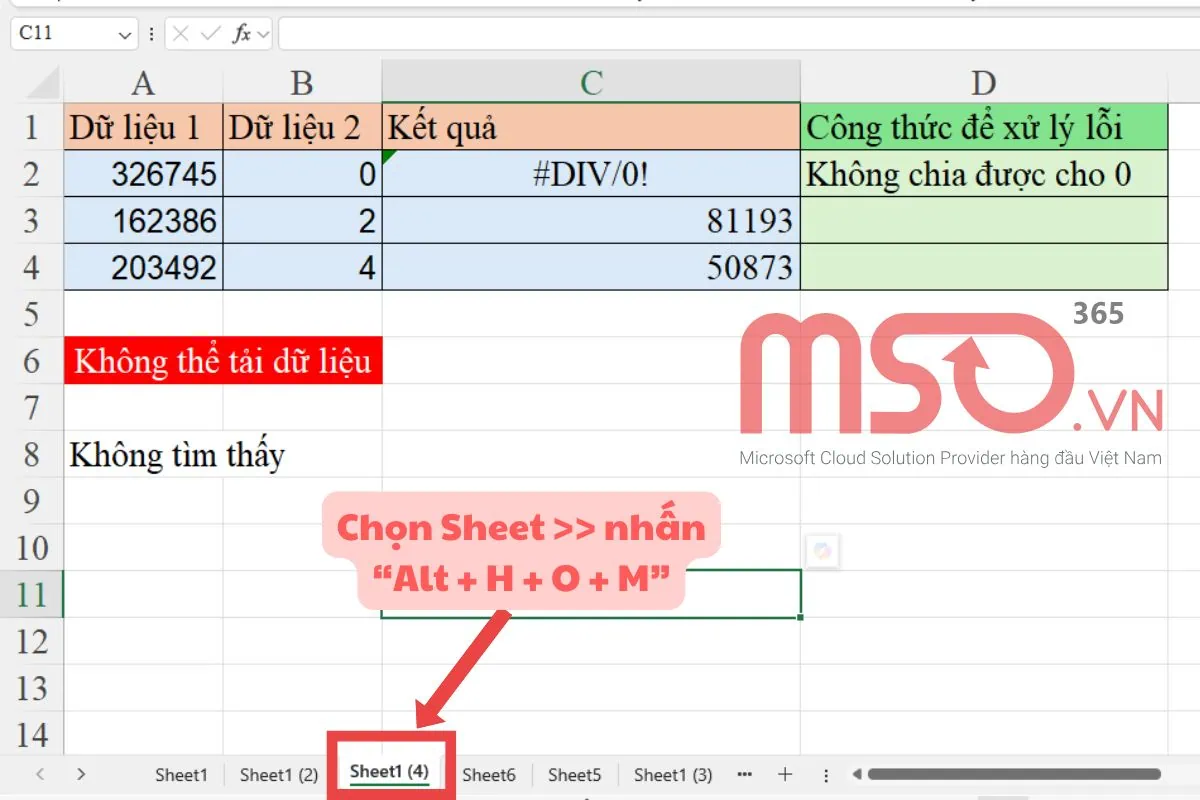Switch to the Sheet6 tab

tap(490, 774)
